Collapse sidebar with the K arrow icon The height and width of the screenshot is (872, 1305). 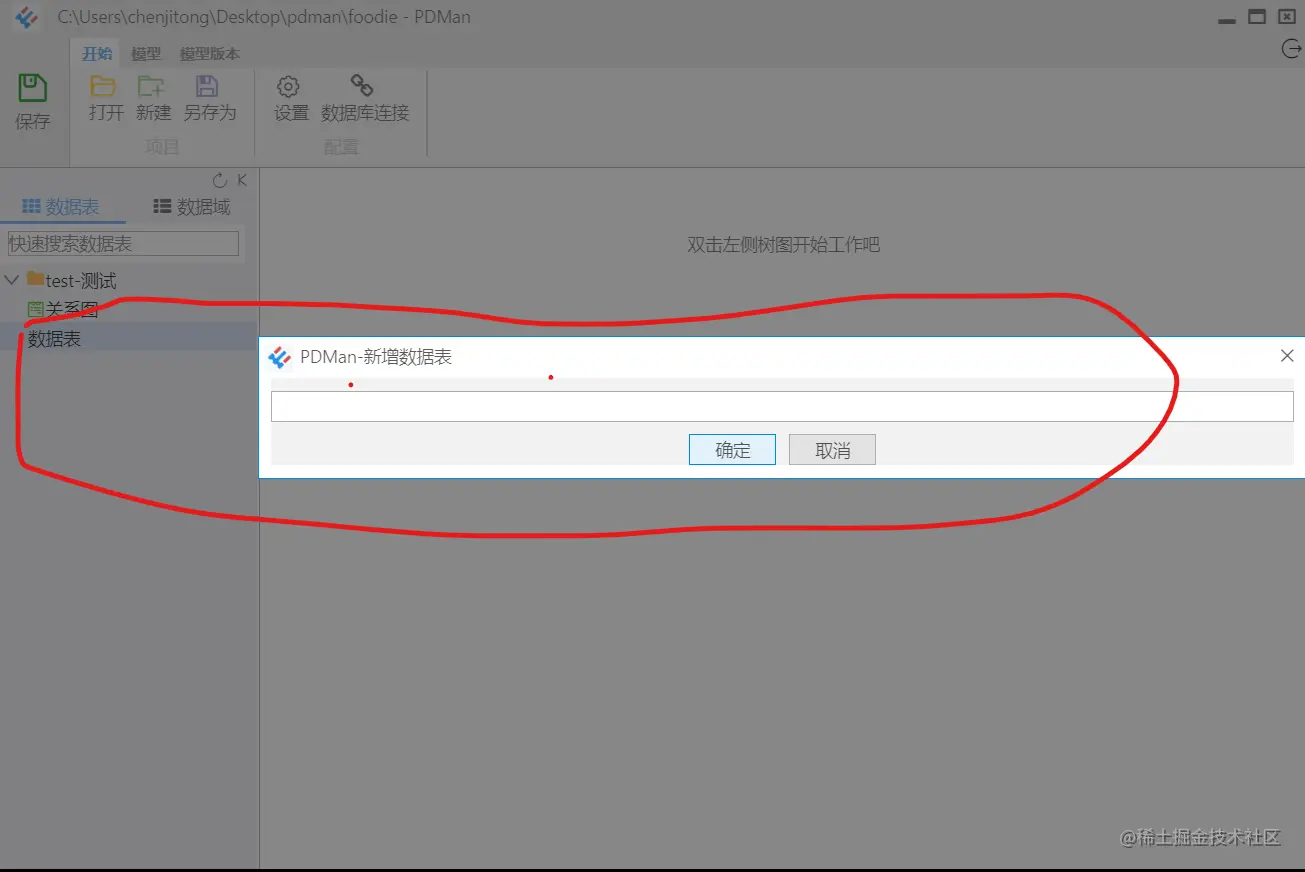pos(242,180)
